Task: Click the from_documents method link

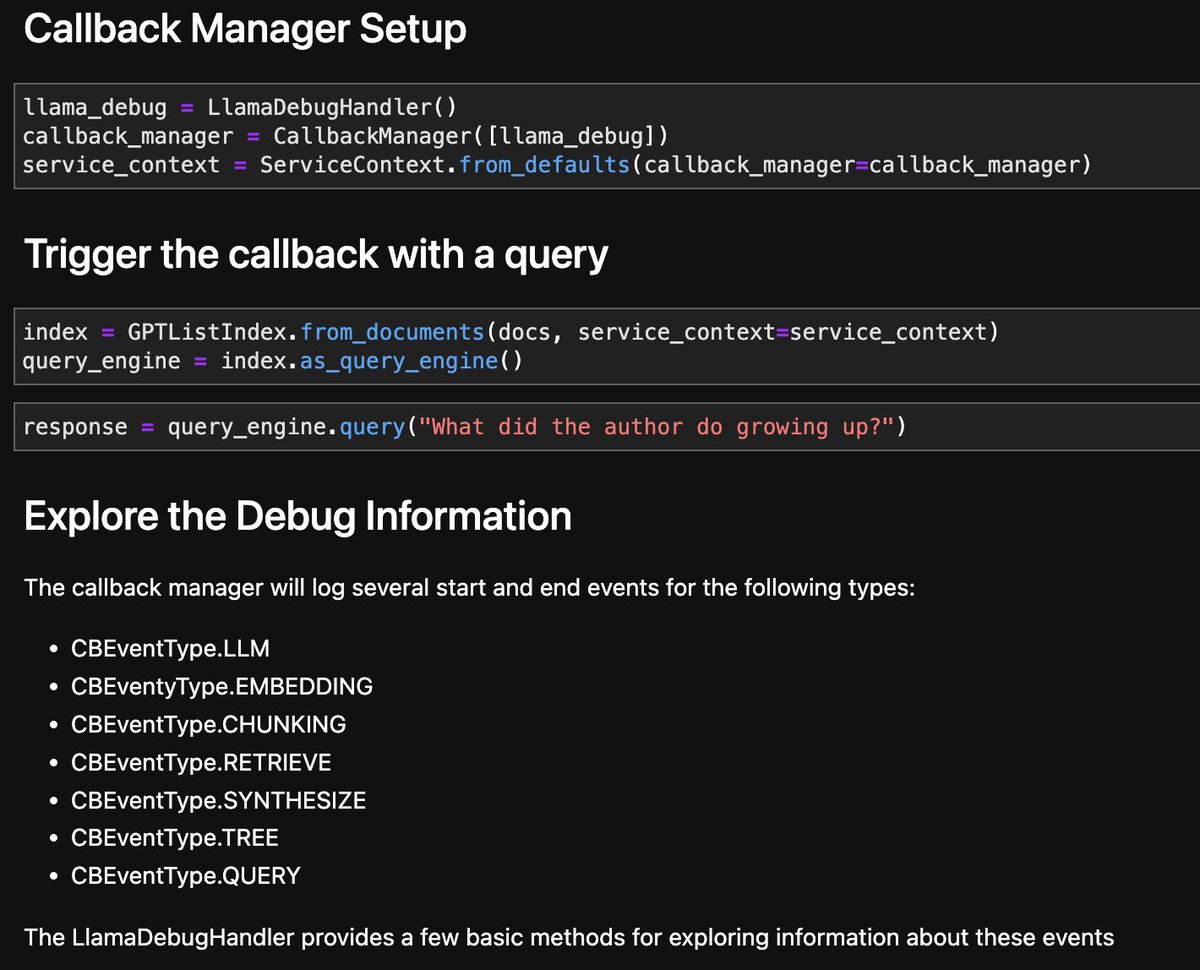Action: (x=395, y=331)
